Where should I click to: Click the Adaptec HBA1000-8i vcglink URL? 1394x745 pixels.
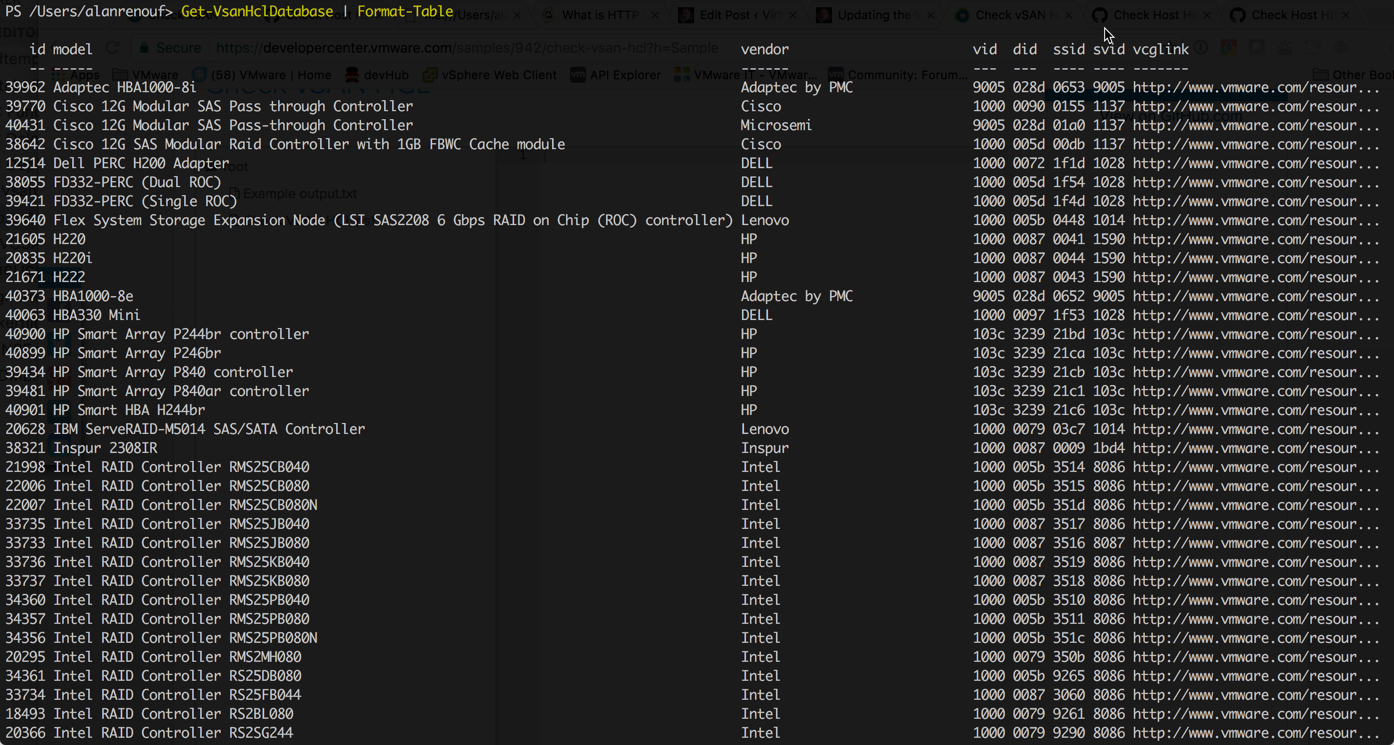point(1255,87)
